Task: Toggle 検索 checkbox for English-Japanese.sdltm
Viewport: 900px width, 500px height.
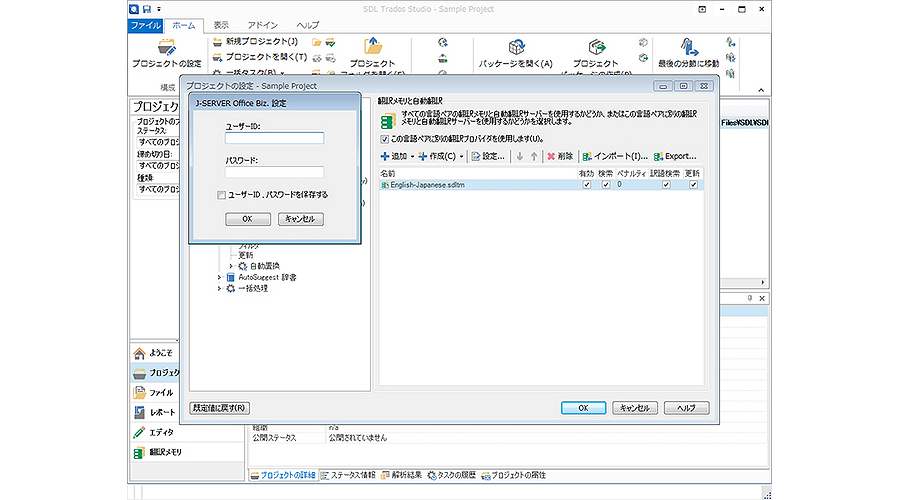Action: click(606, 185)
